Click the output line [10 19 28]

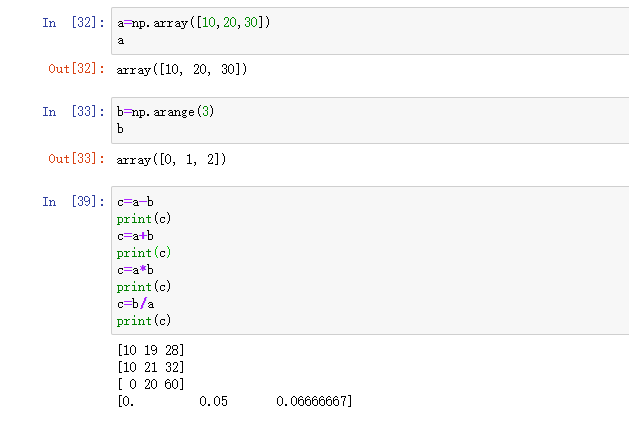tap(151, 350)
